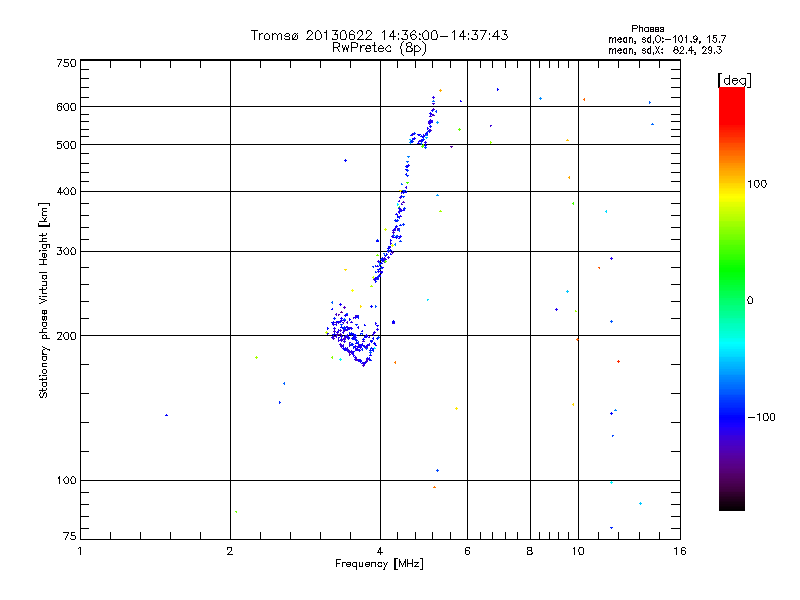Click the x-axis tick label '4'
The image size is (800, 600).
click(x=380, y=551)
